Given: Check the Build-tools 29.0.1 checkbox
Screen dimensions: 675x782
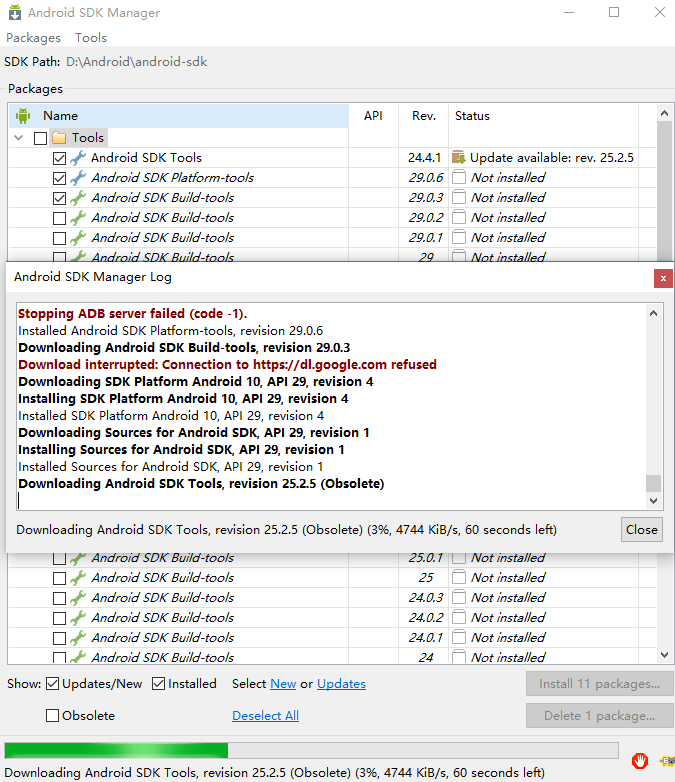Looking at the screenshot, I should pos(59,238).
